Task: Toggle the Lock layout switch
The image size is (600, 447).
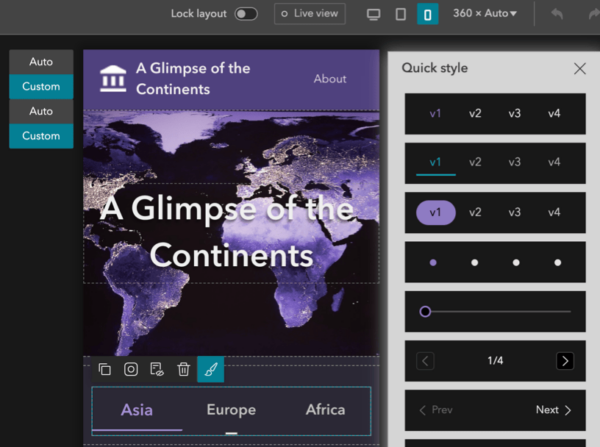Action: (x=246, y=14)
